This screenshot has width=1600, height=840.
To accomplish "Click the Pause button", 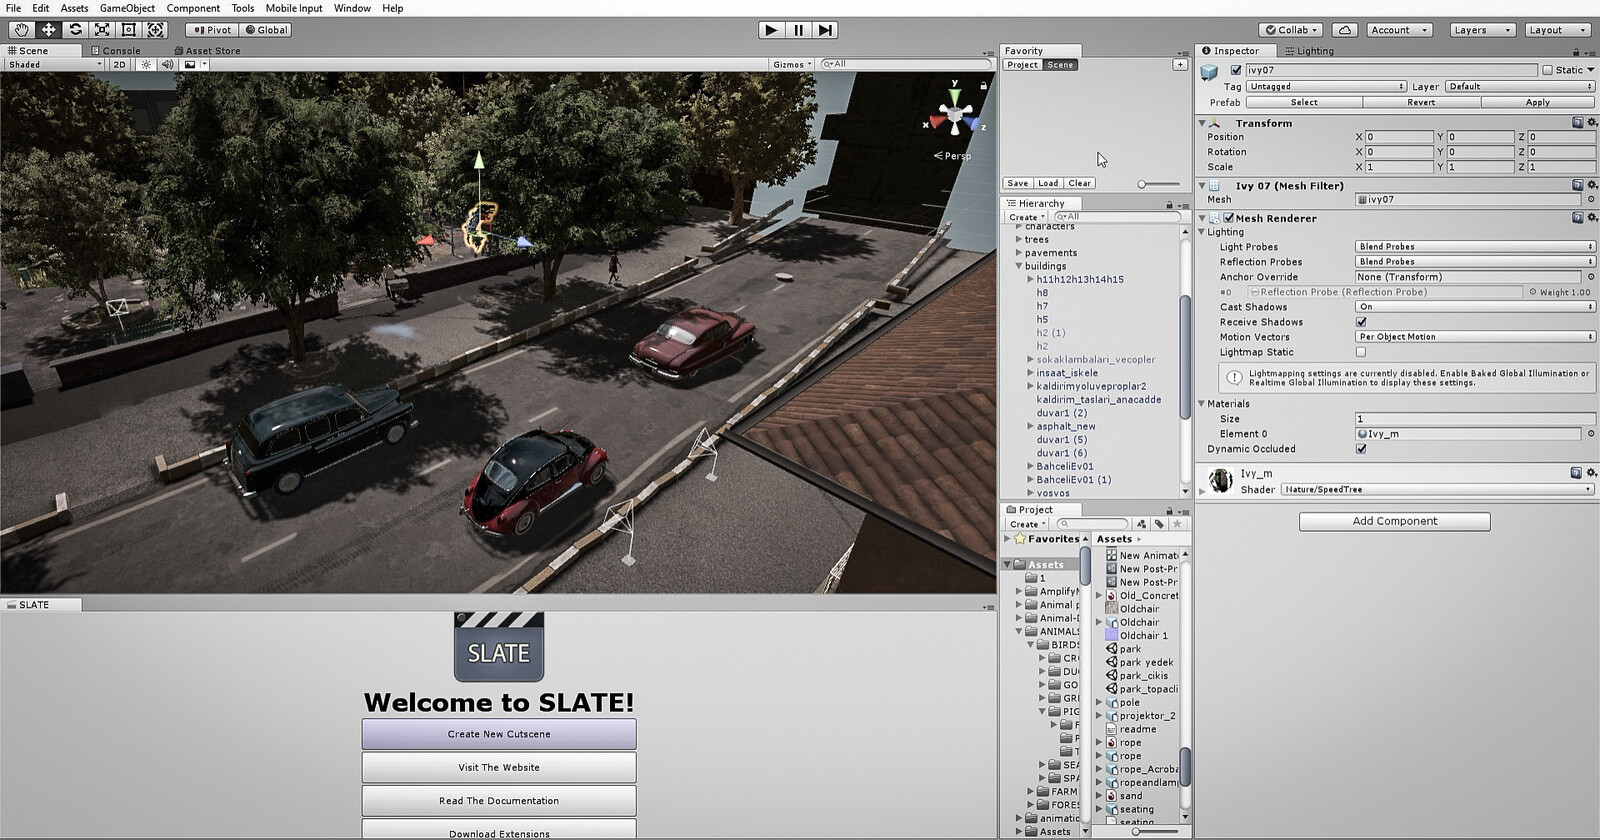I will click(x=798, y=30).
